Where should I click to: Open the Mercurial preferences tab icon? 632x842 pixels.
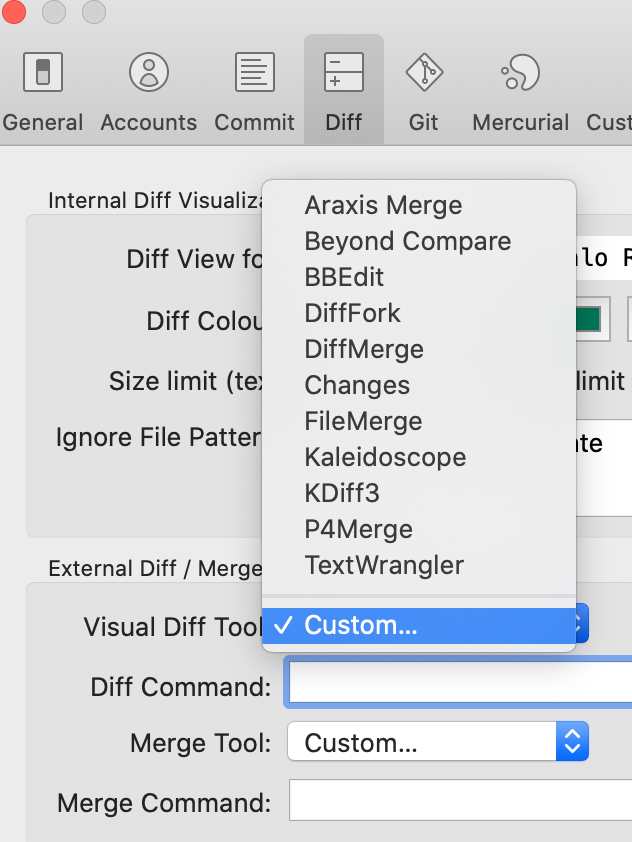(x=520, y=72)
